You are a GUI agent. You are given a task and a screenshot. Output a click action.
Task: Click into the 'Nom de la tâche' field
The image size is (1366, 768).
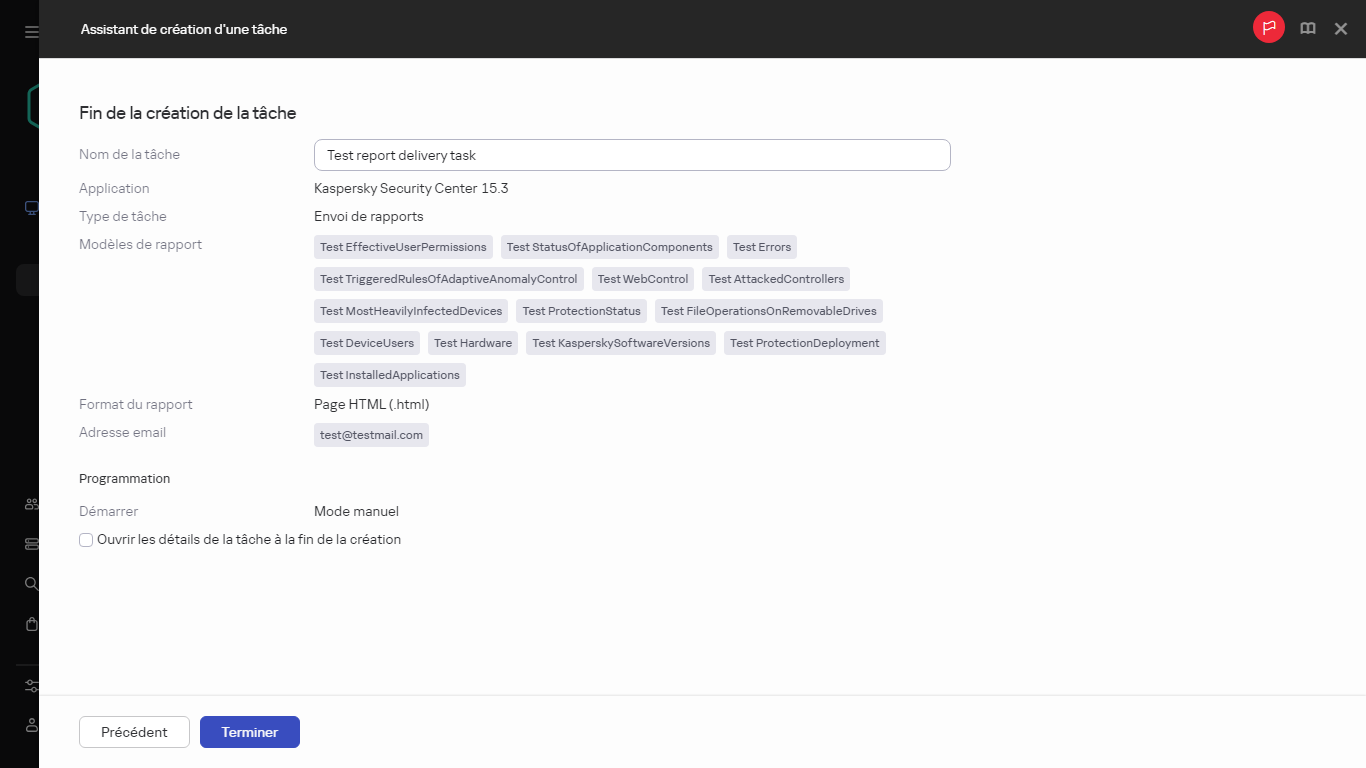point(631,155)
